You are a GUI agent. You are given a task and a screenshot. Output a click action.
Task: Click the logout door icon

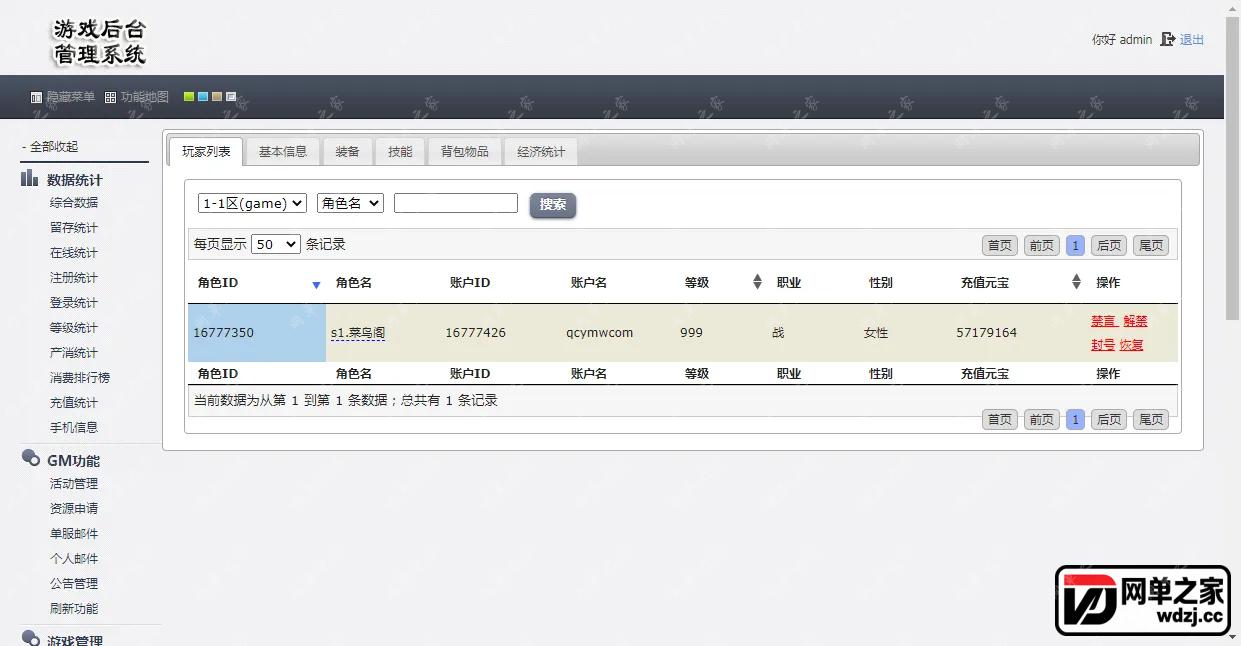tap(1167, 40)
